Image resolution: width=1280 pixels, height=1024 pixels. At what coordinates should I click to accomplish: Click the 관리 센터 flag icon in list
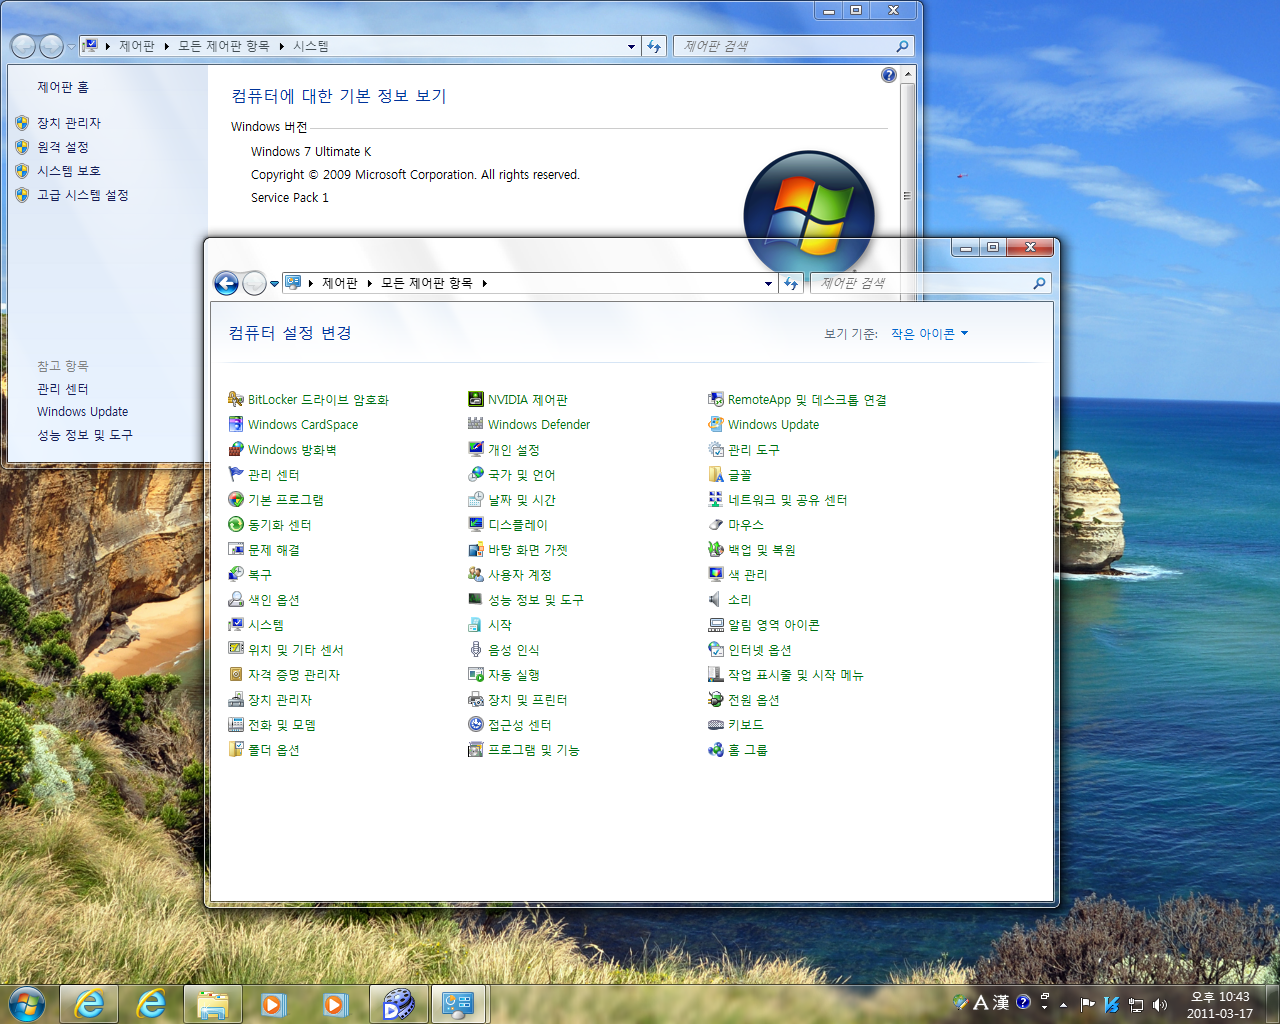point(236,474)
